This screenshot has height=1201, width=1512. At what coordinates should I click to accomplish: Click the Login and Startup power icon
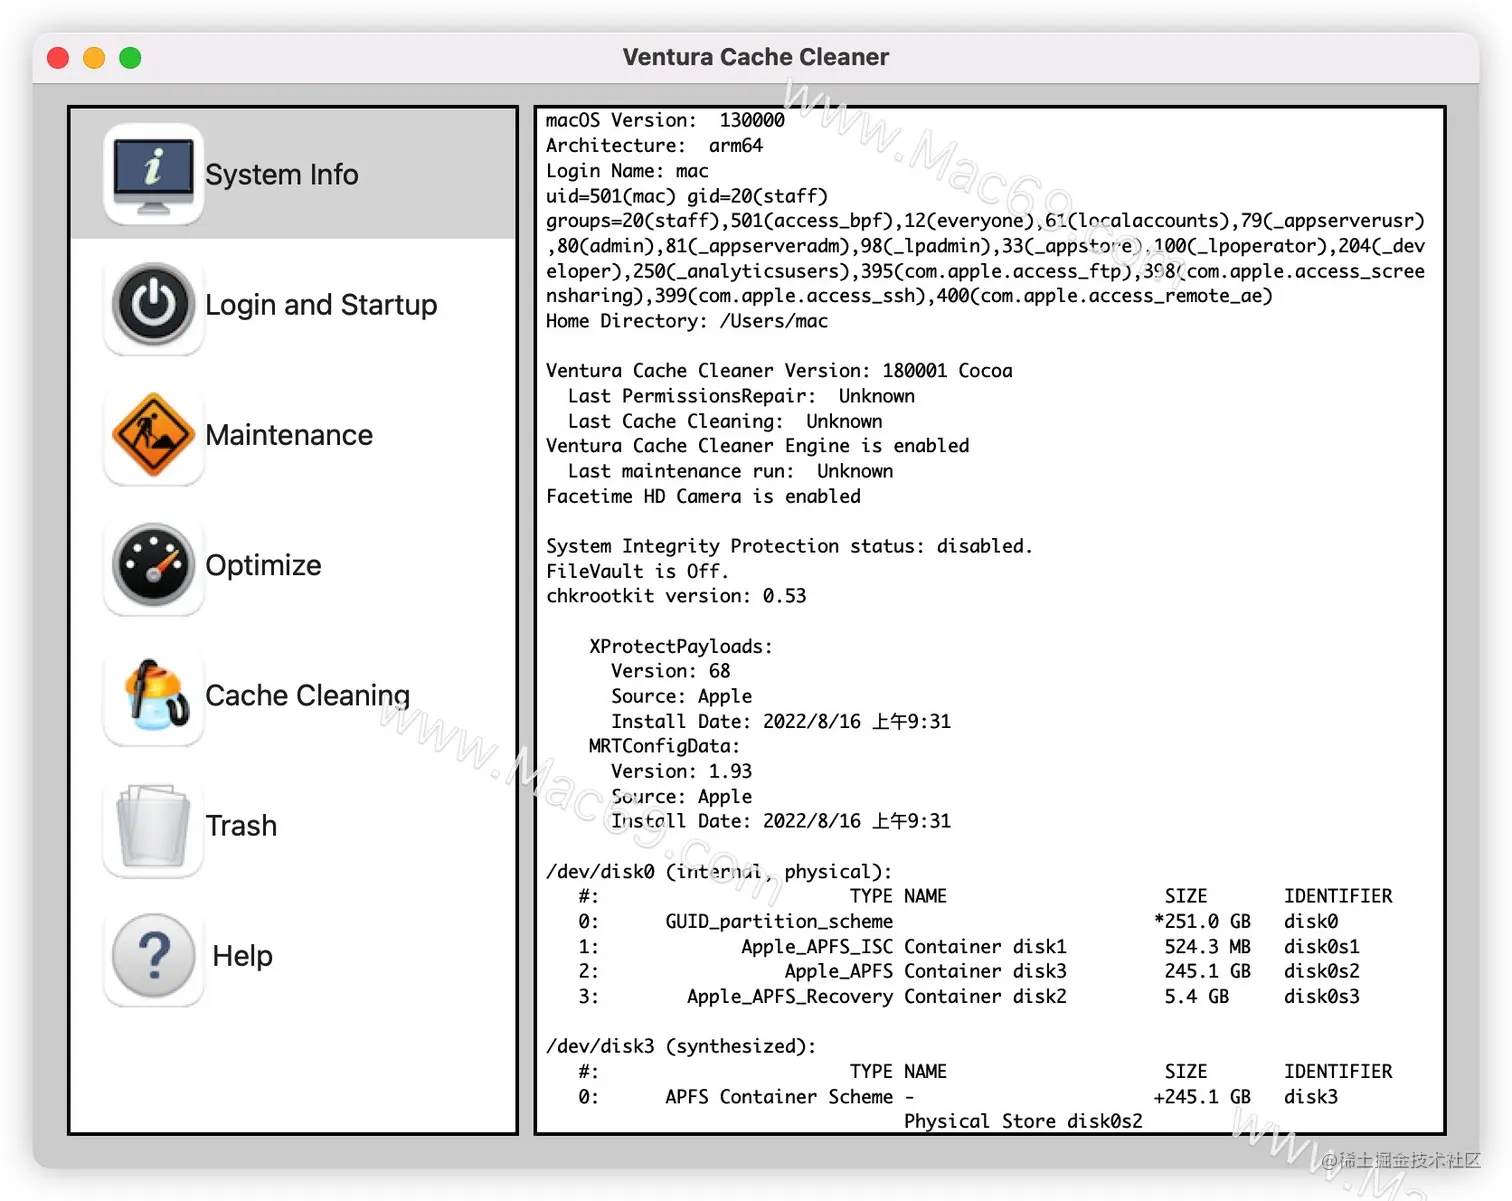tap(153, 304)
